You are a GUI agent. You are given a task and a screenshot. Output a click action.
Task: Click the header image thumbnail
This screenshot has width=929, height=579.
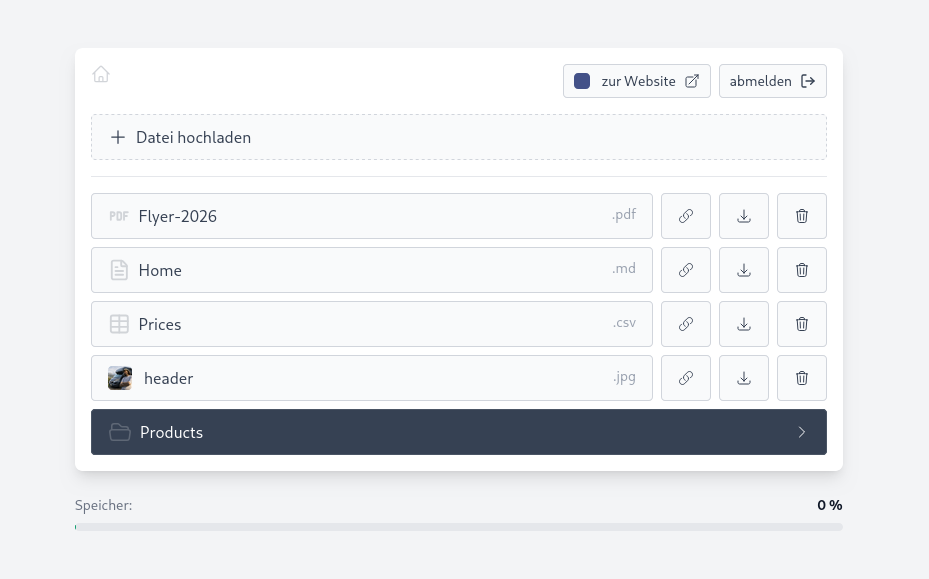[120, 378]
